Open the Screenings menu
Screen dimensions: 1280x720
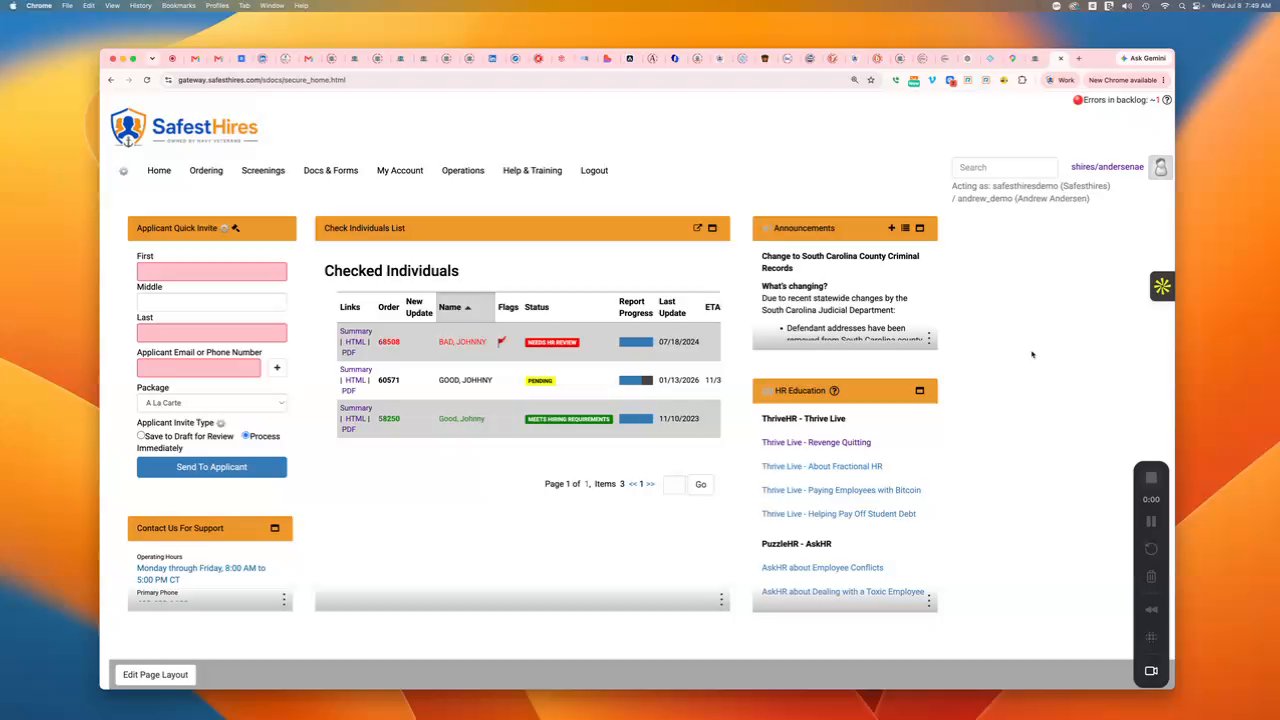tap(263, 171)
